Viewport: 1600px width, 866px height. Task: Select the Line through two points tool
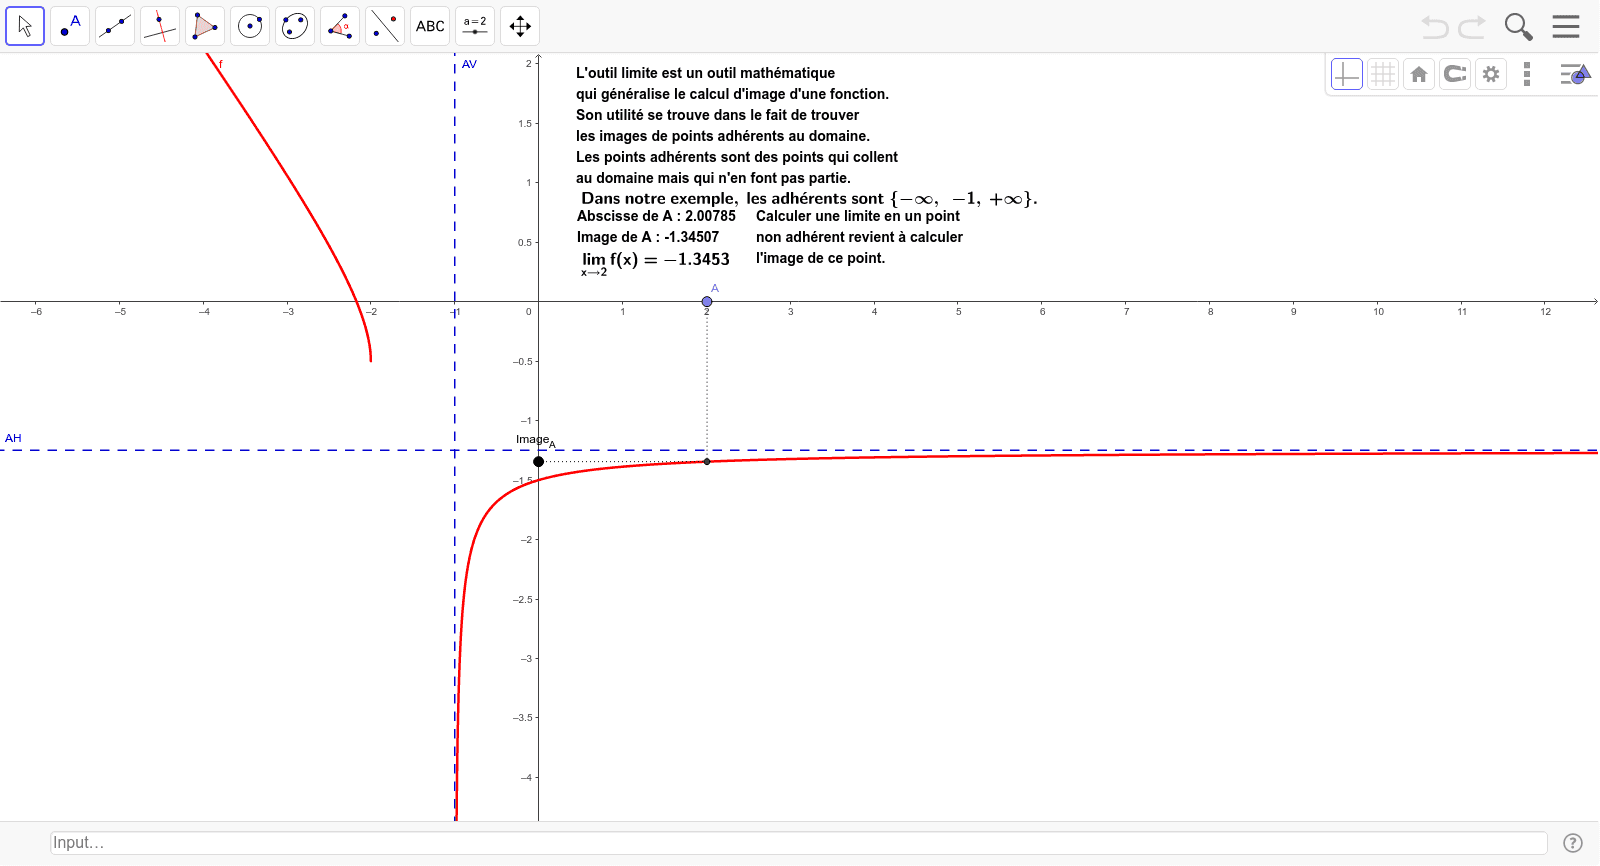tap(115, 26)
